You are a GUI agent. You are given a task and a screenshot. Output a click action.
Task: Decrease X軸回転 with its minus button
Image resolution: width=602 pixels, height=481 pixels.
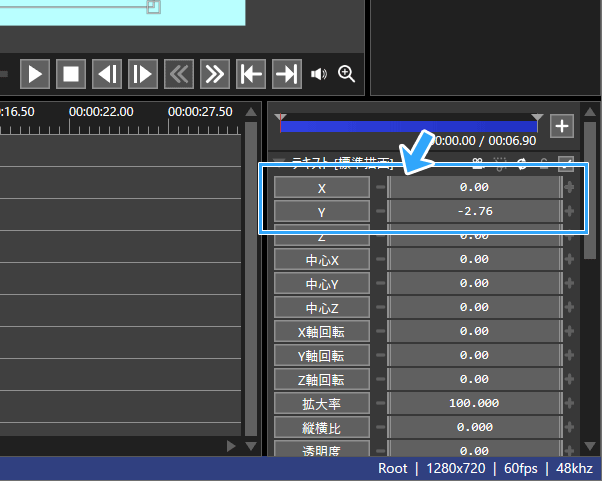tap(380, 331)
